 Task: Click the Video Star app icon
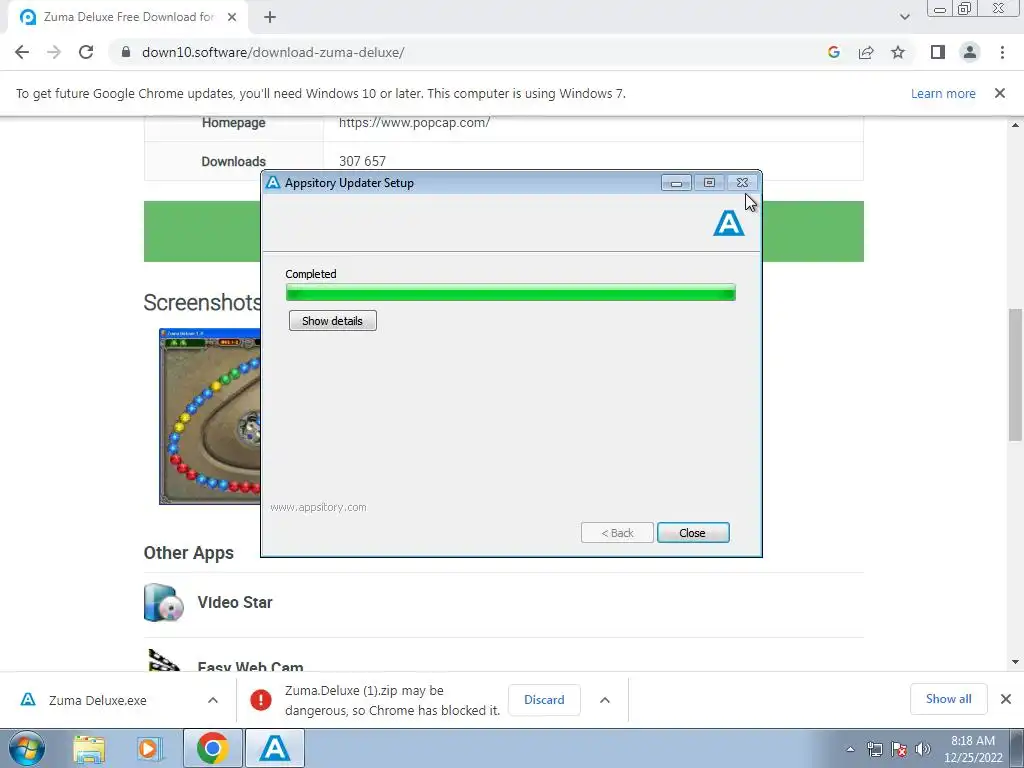(163, 602)
